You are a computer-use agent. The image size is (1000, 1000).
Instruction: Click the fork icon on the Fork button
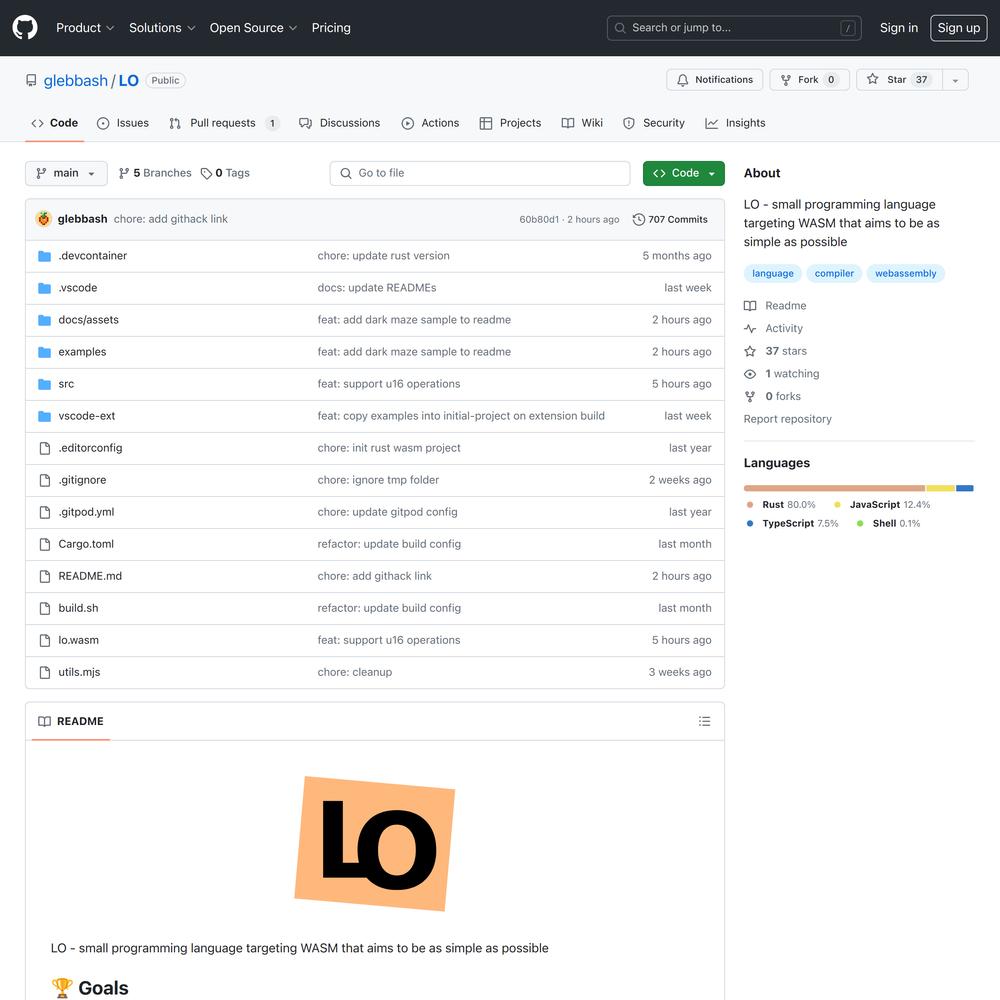(x=786, y=80)
